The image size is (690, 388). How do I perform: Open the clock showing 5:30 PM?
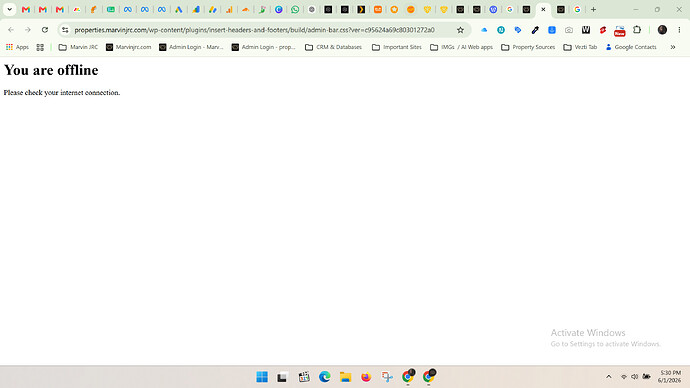pyautogui.click(x=669, y=377)
